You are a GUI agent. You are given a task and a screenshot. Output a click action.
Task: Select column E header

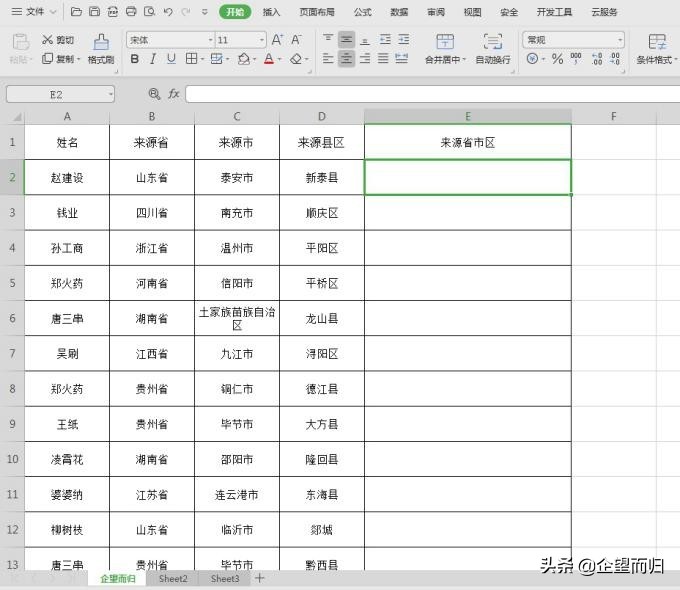[468, 116]
